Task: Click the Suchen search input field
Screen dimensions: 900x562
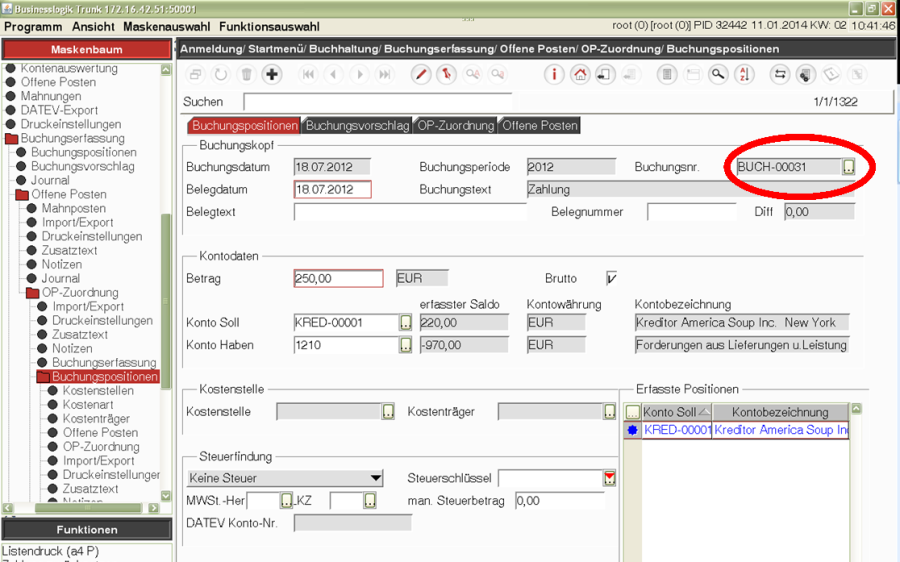Action: point(377,102)
